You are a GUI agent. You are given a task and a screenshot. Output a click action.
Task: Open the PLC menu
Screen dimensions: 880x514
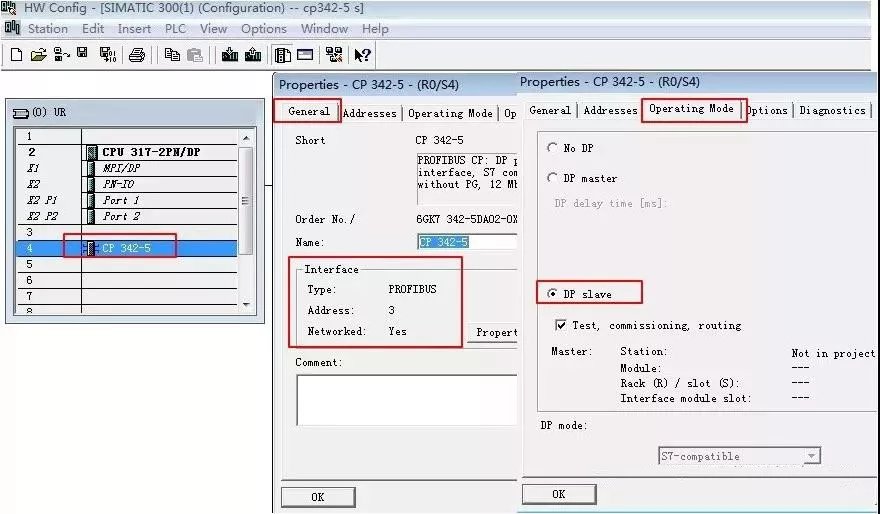(x=175, y=29)
